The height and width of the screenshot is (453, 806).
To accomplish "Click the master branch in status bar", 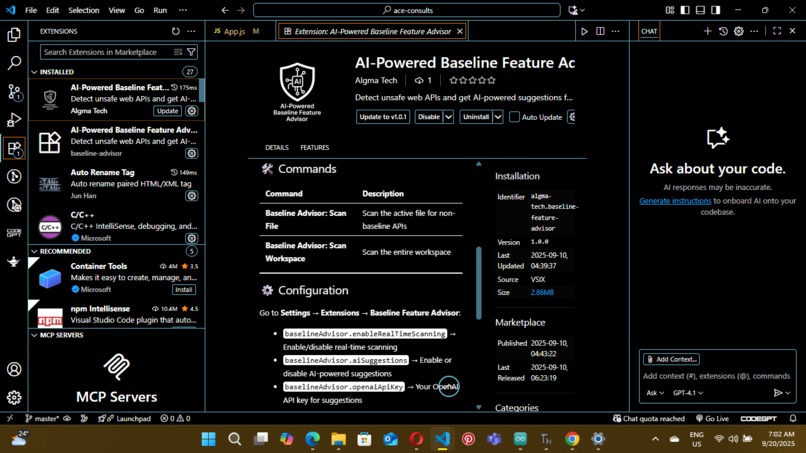I will click(42, 419).
